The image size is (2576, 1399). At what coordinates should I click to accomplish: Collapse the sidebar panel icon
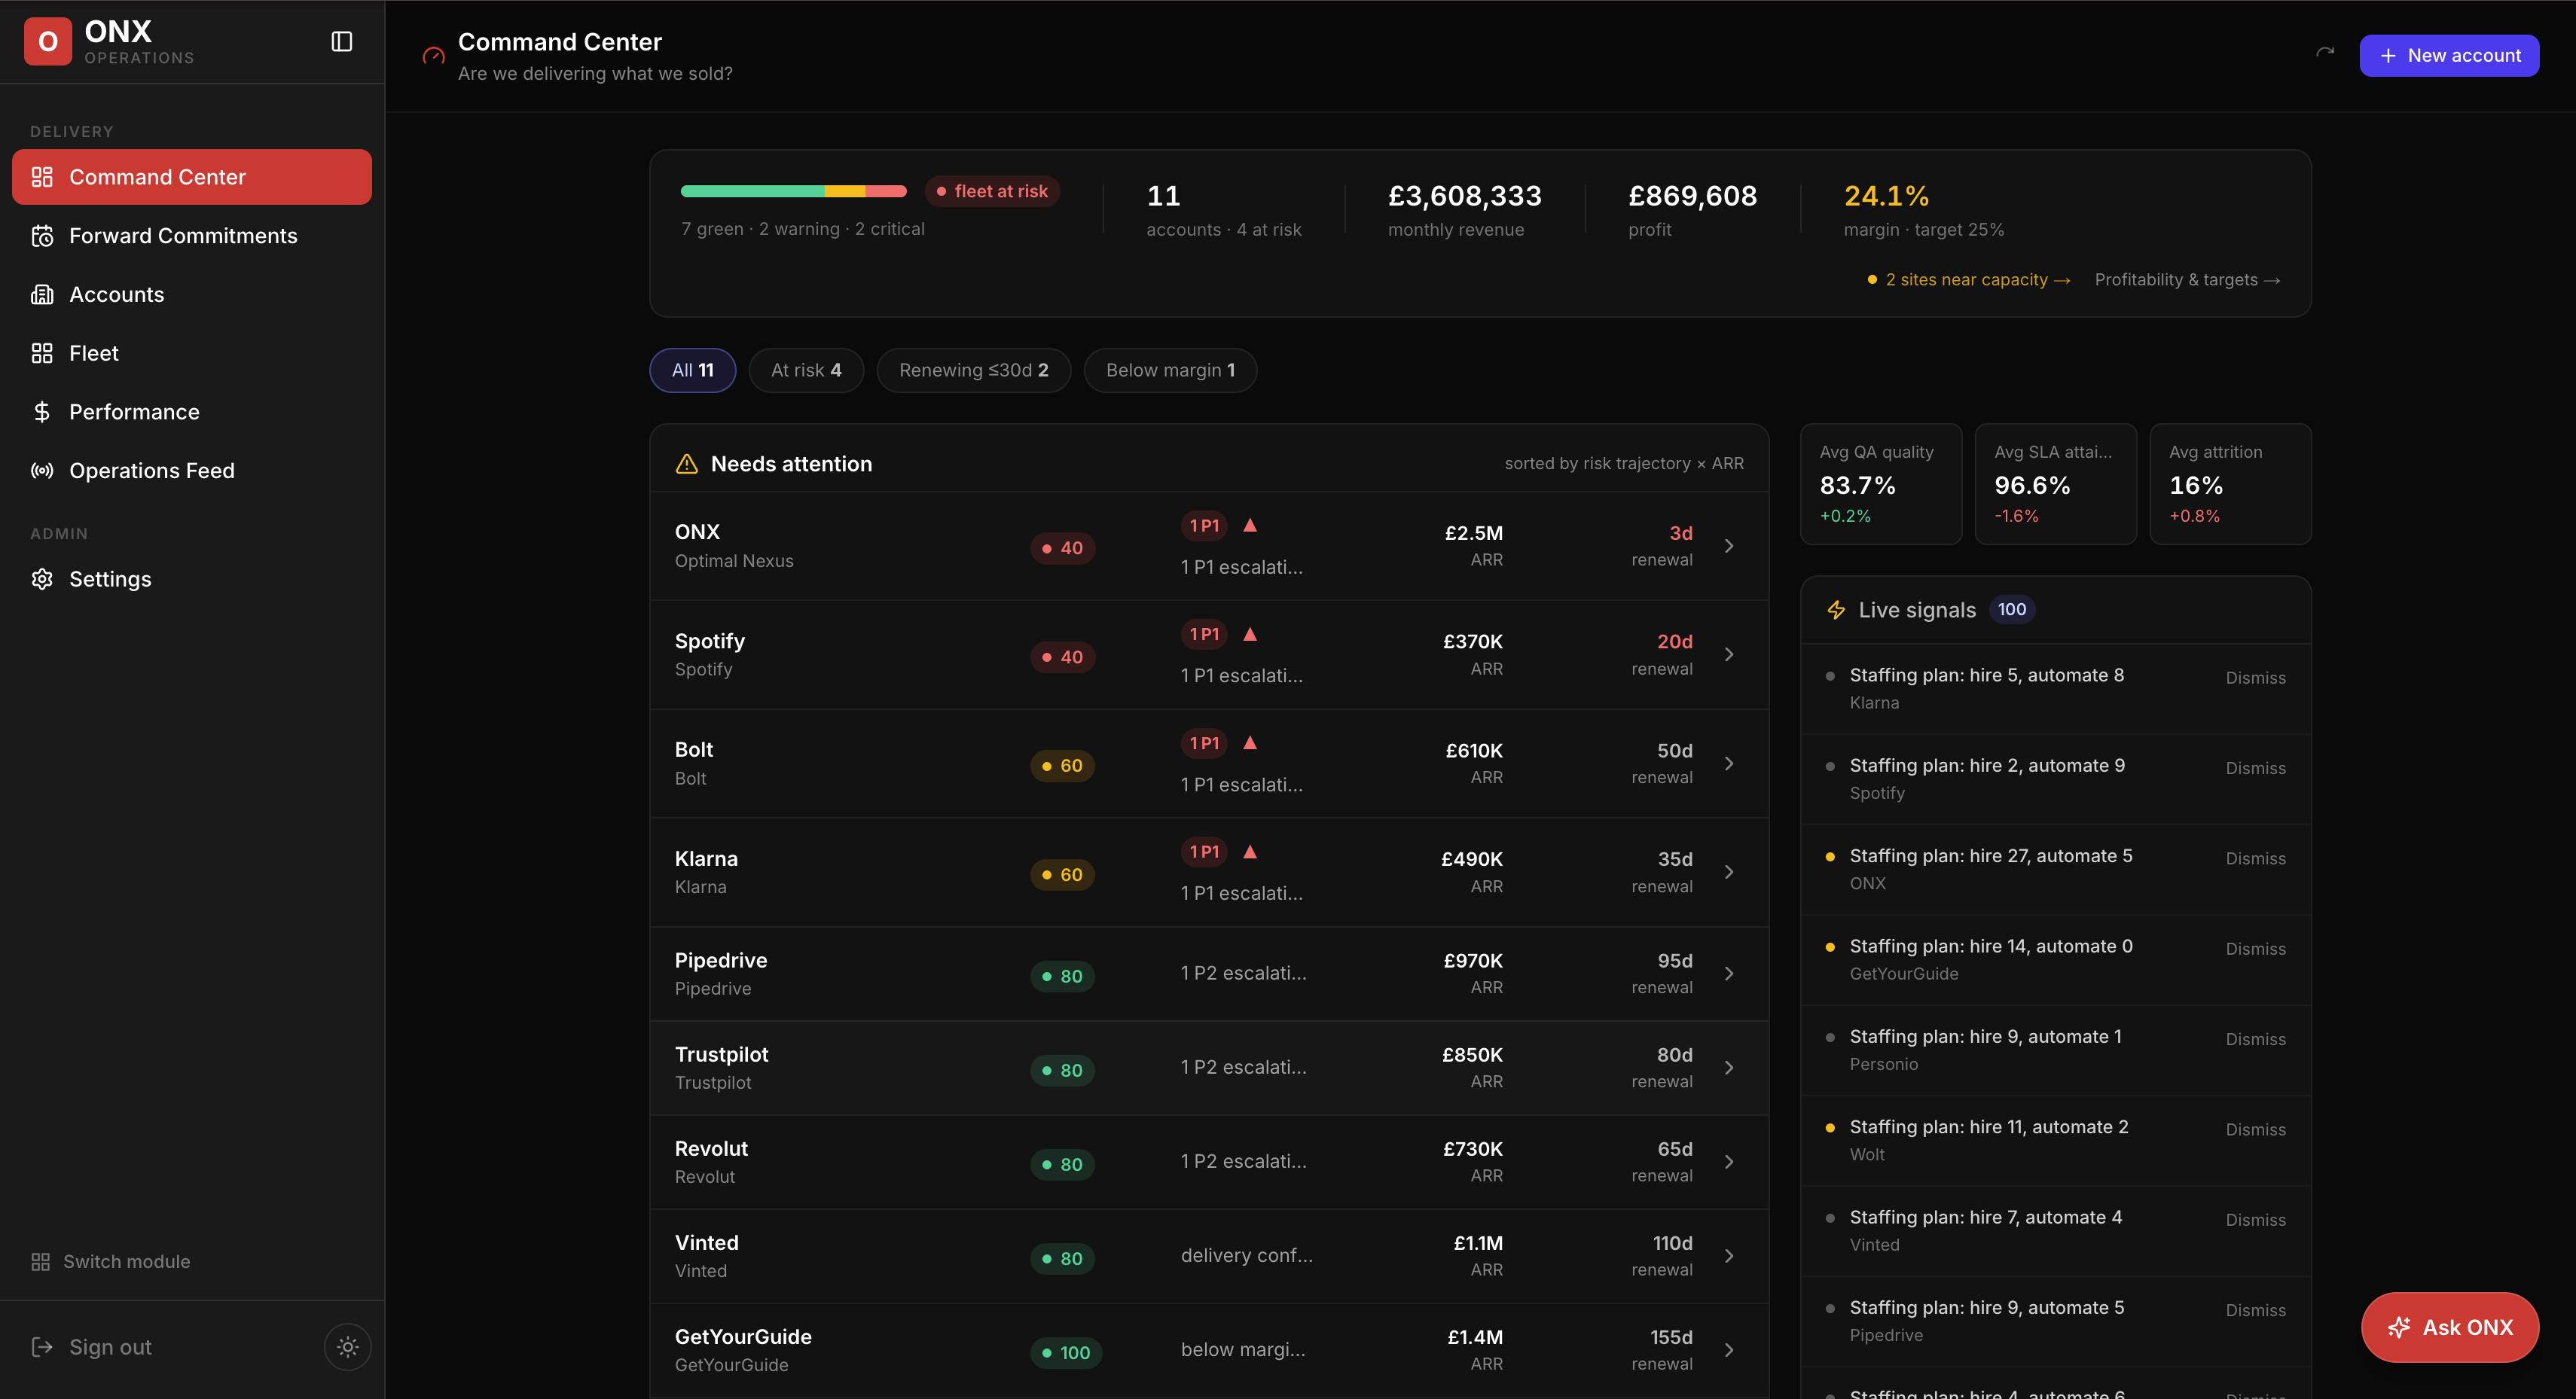tap(342, 41)
